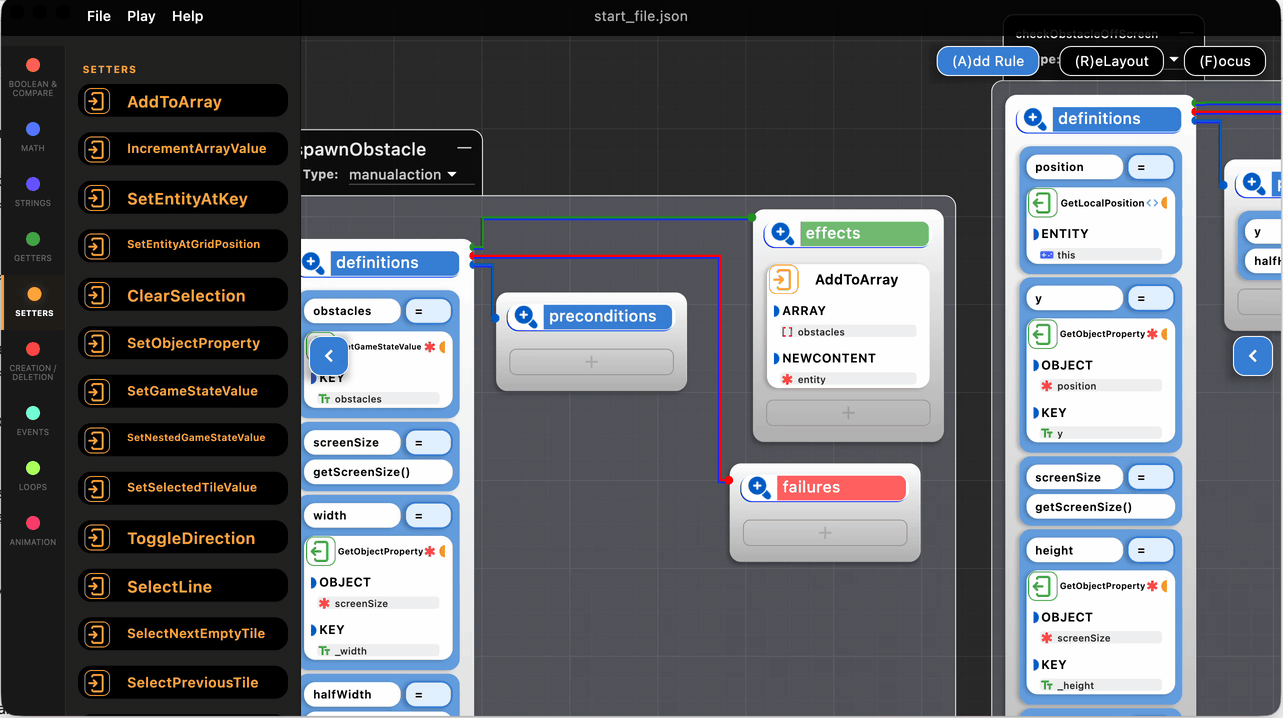The width and height of the screenshot is (1283, 718).
Task: Click the magnifier icon on effects header
Action: pos(782,234)
